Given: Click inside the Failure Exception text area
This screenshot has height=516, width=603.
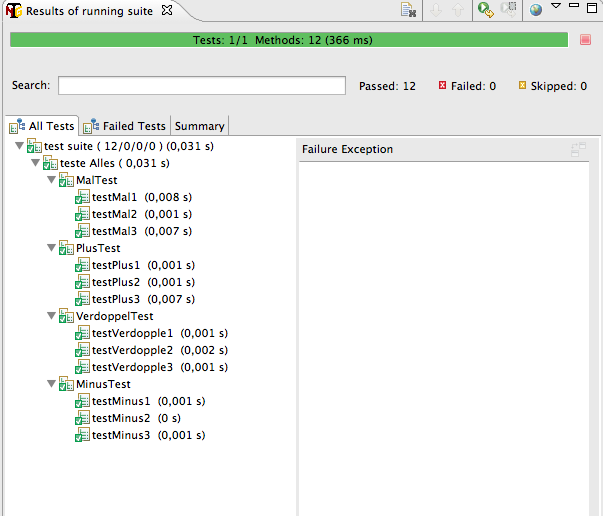Looking at the screenshot, I should (x=444, y=338).
